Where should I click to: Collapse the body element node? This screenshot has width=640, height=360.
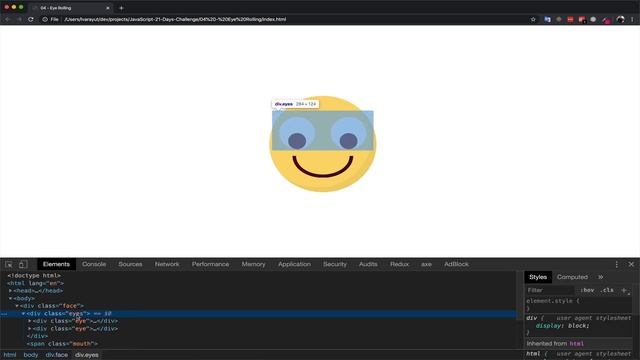(x=11, y=298)
